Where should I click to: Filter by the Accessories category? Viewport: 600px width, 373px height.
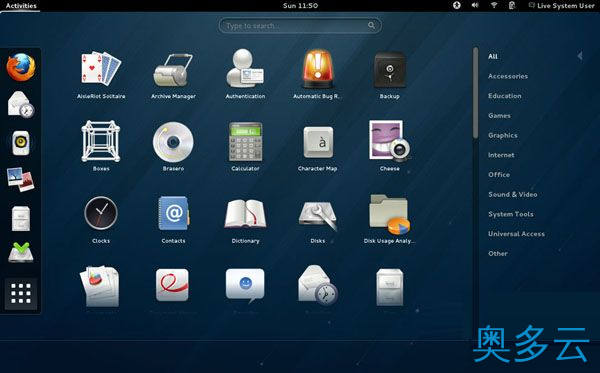(x=508, y=76)
